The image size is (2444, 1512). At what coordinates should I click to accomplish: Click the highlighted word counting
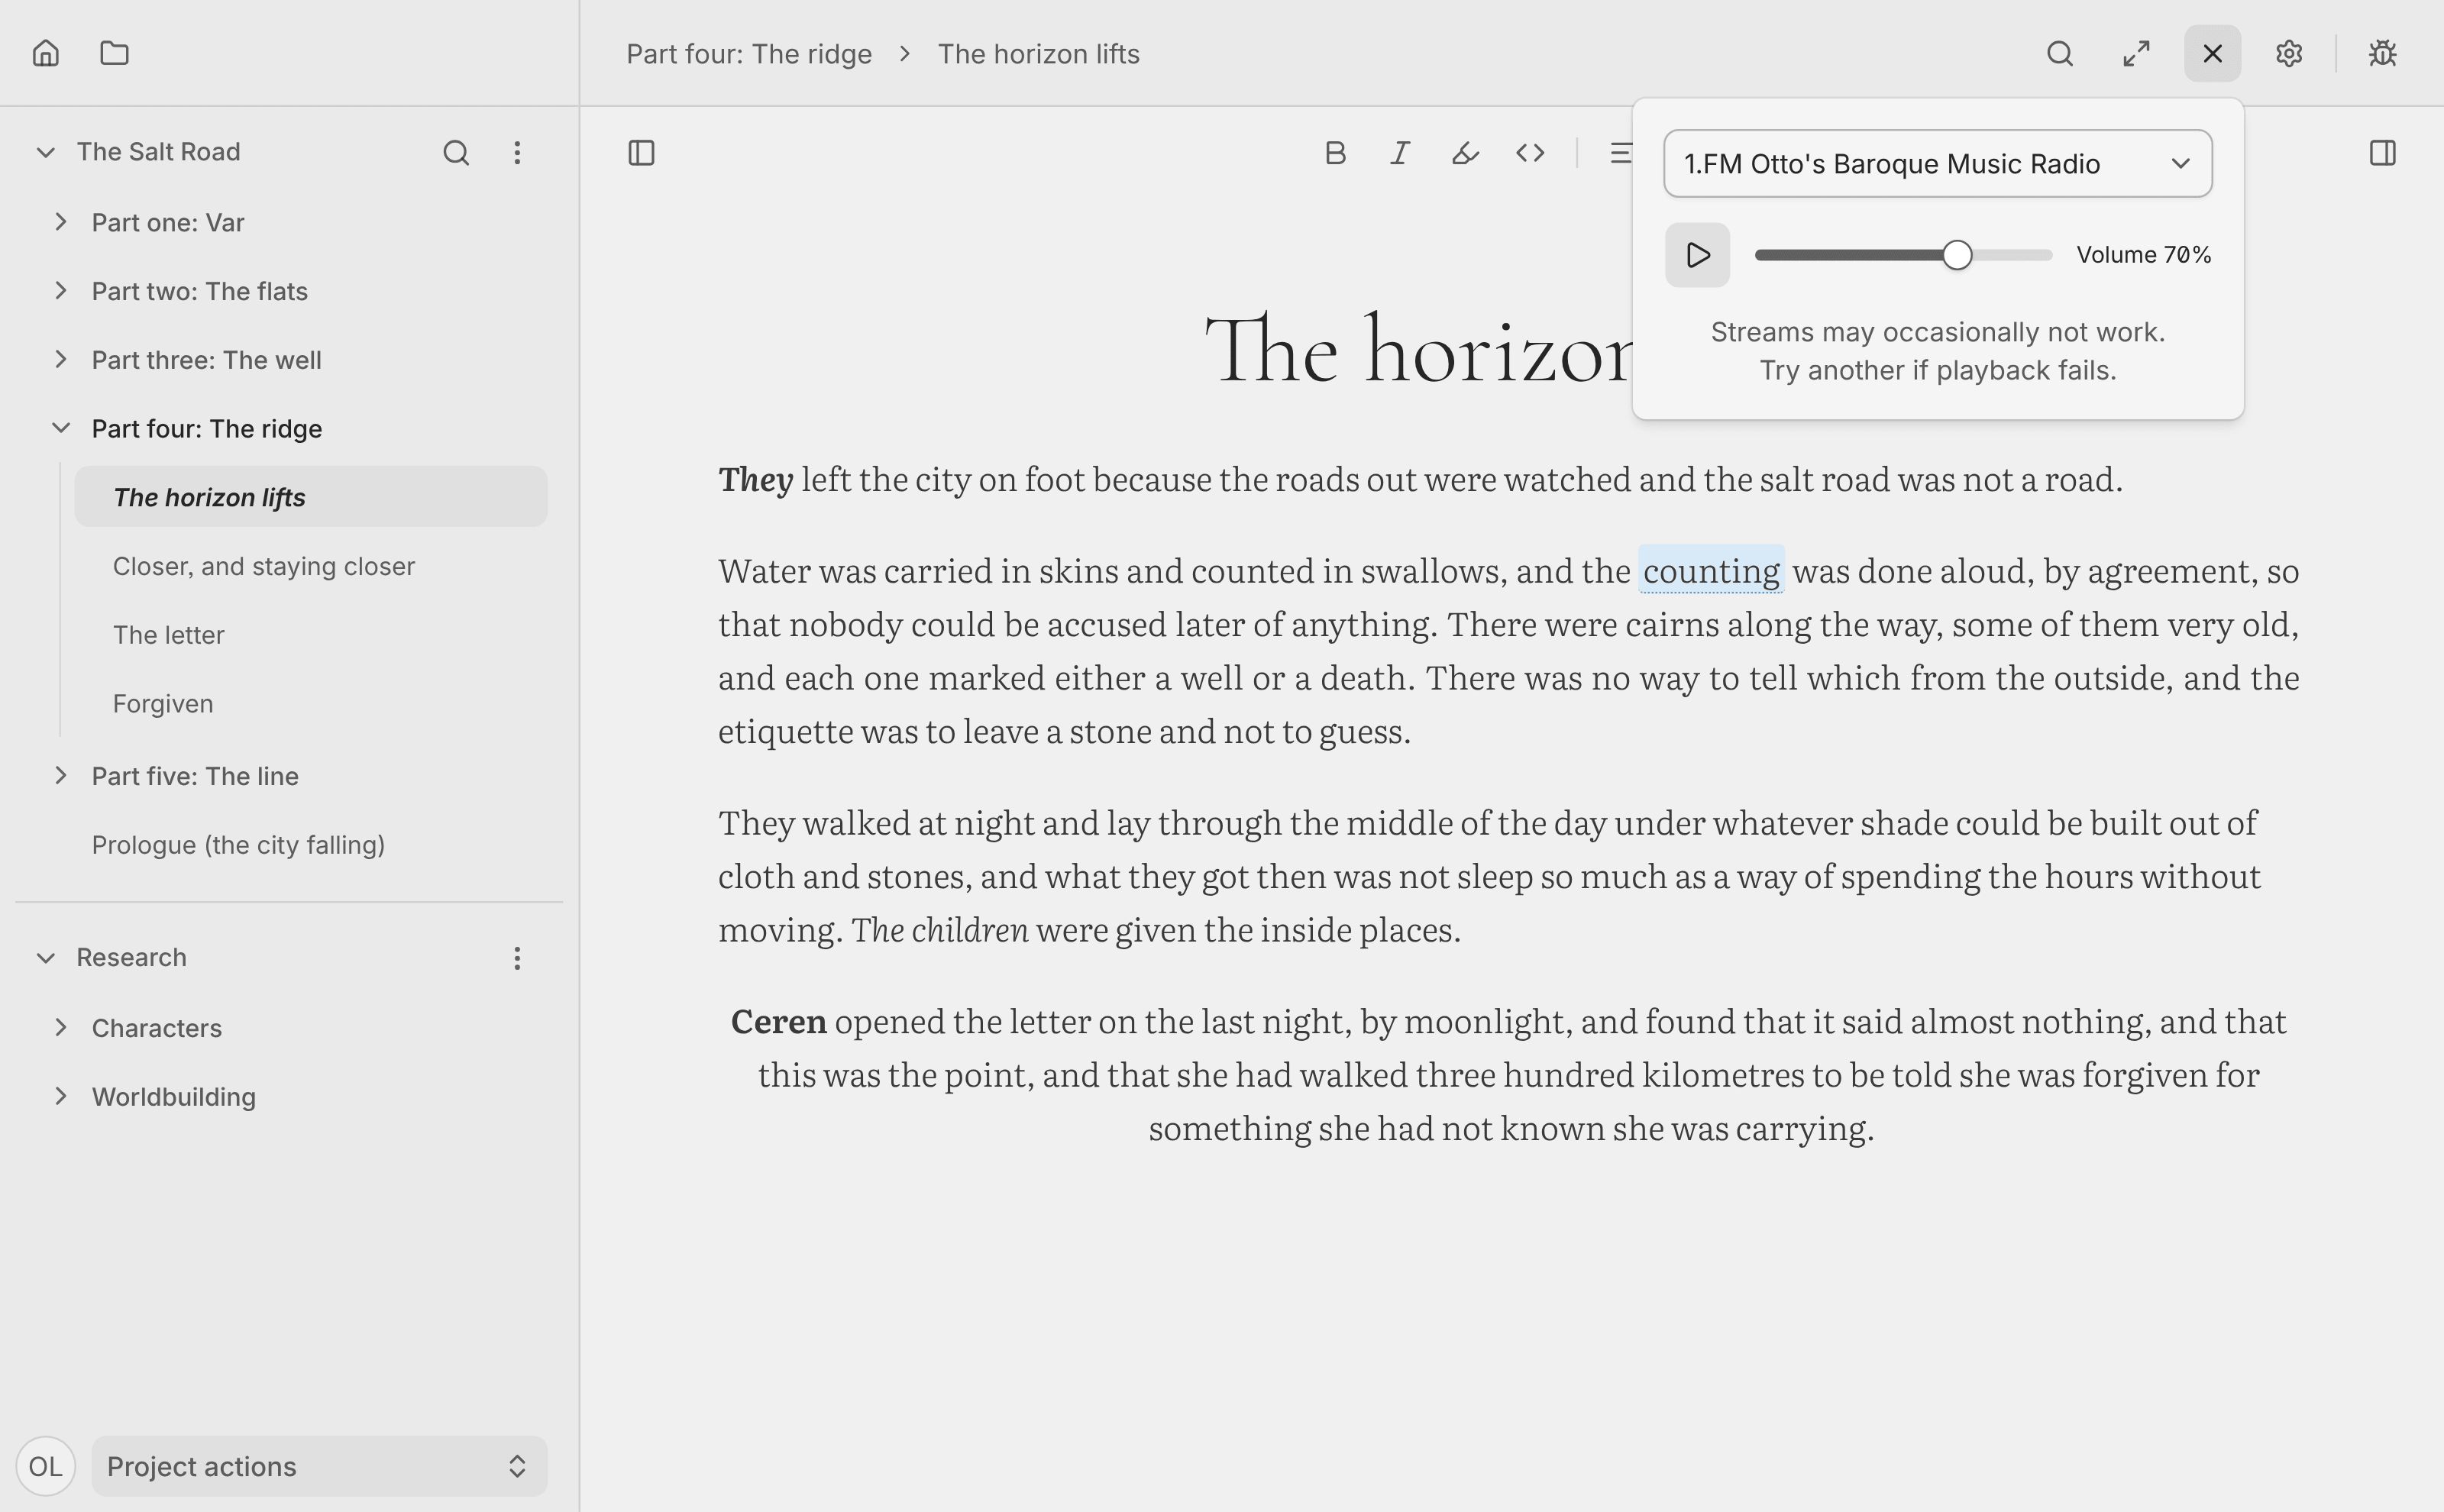point(1711,570)
